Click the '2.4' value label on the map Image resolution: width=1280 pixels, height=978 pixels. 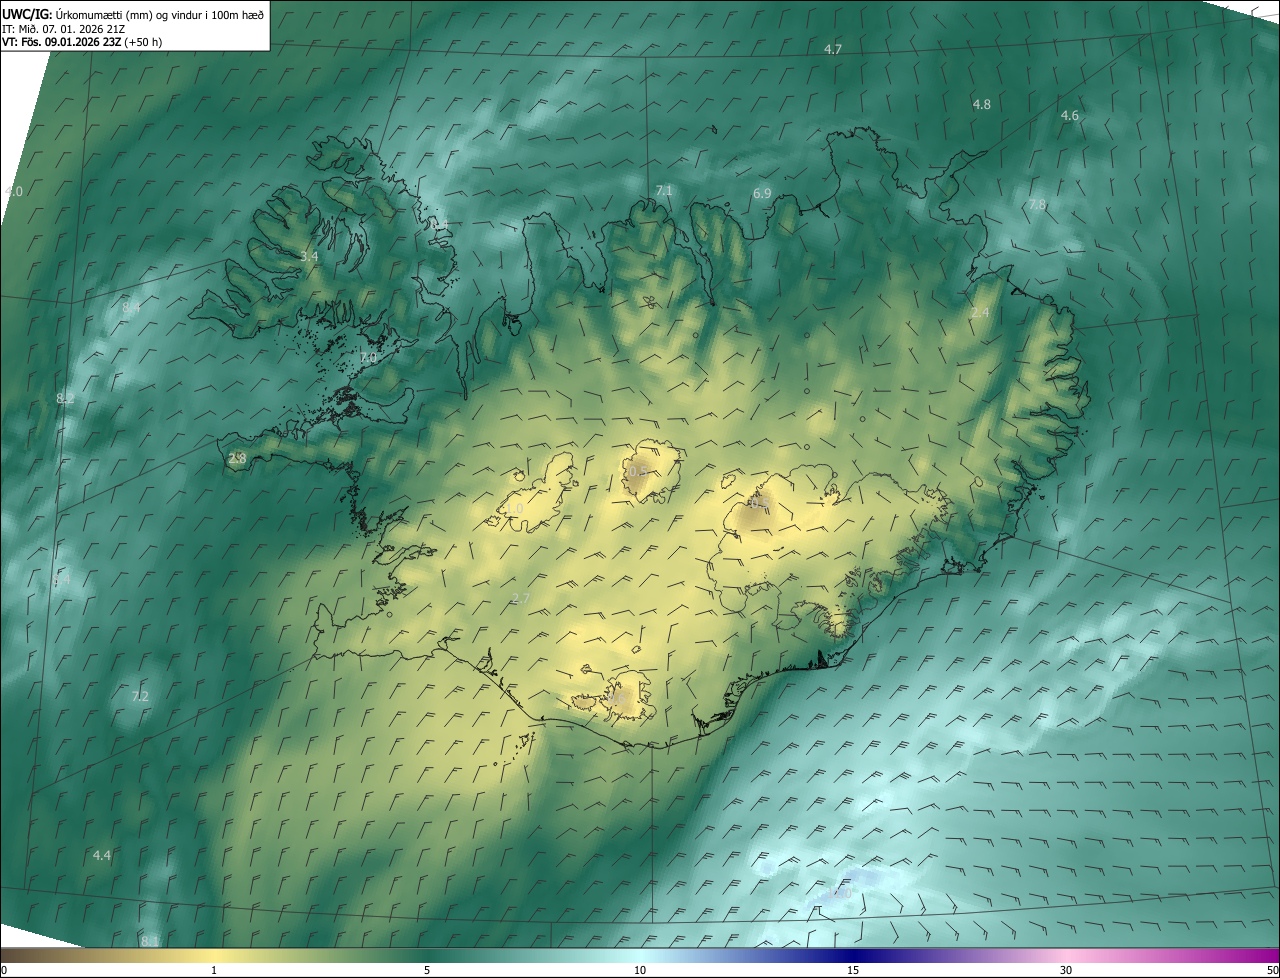(x=980, y=313)
